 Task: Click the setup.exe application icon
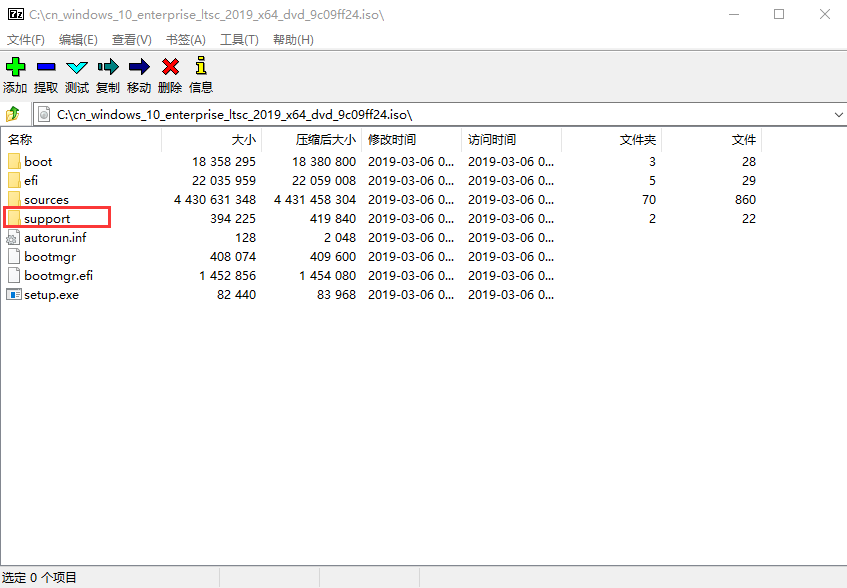pos(14,295)
